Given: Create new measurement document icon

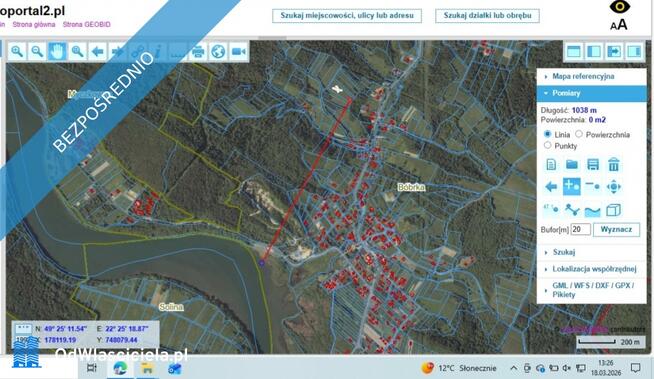Looking at the screenshot, I should point(551,164).
